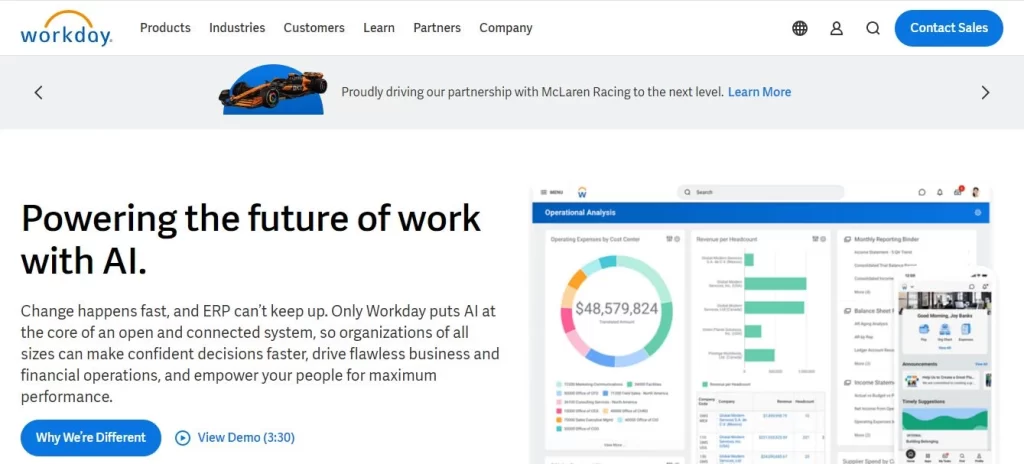The height and width of the screenshot is (464, 1024).
Task: Click the Powering the future of work headline
Action: point(251,240)
